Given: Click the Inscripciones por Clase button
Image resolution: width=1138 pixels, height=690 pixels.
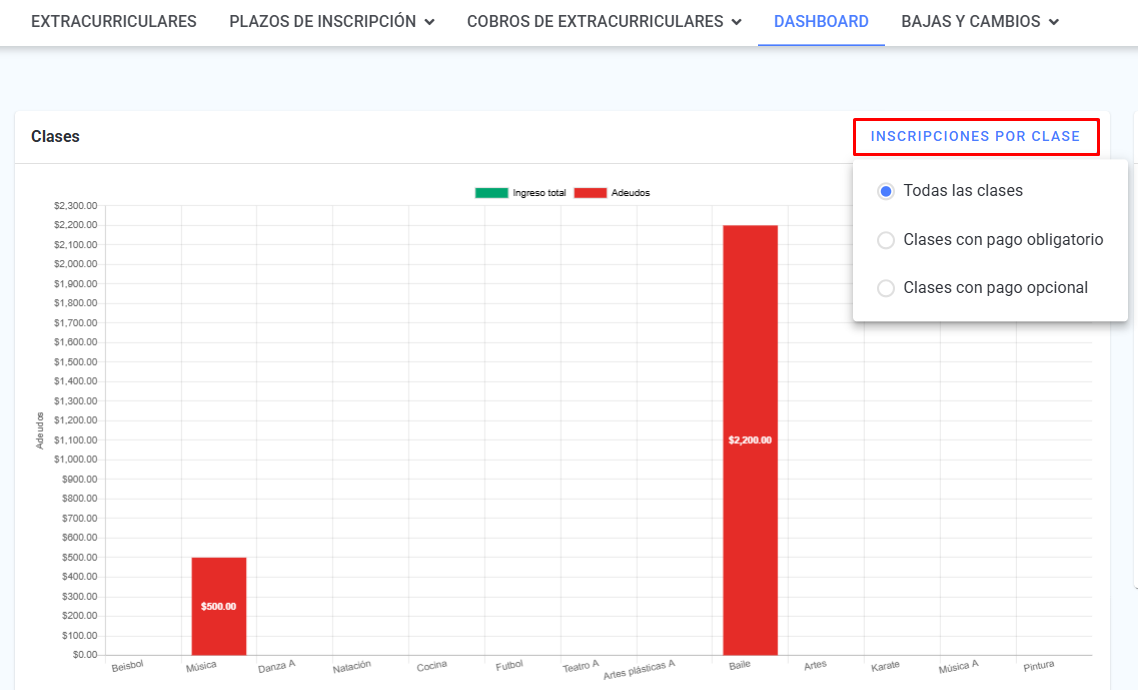Looking at the screenshot, I should [x=975, y=136].
